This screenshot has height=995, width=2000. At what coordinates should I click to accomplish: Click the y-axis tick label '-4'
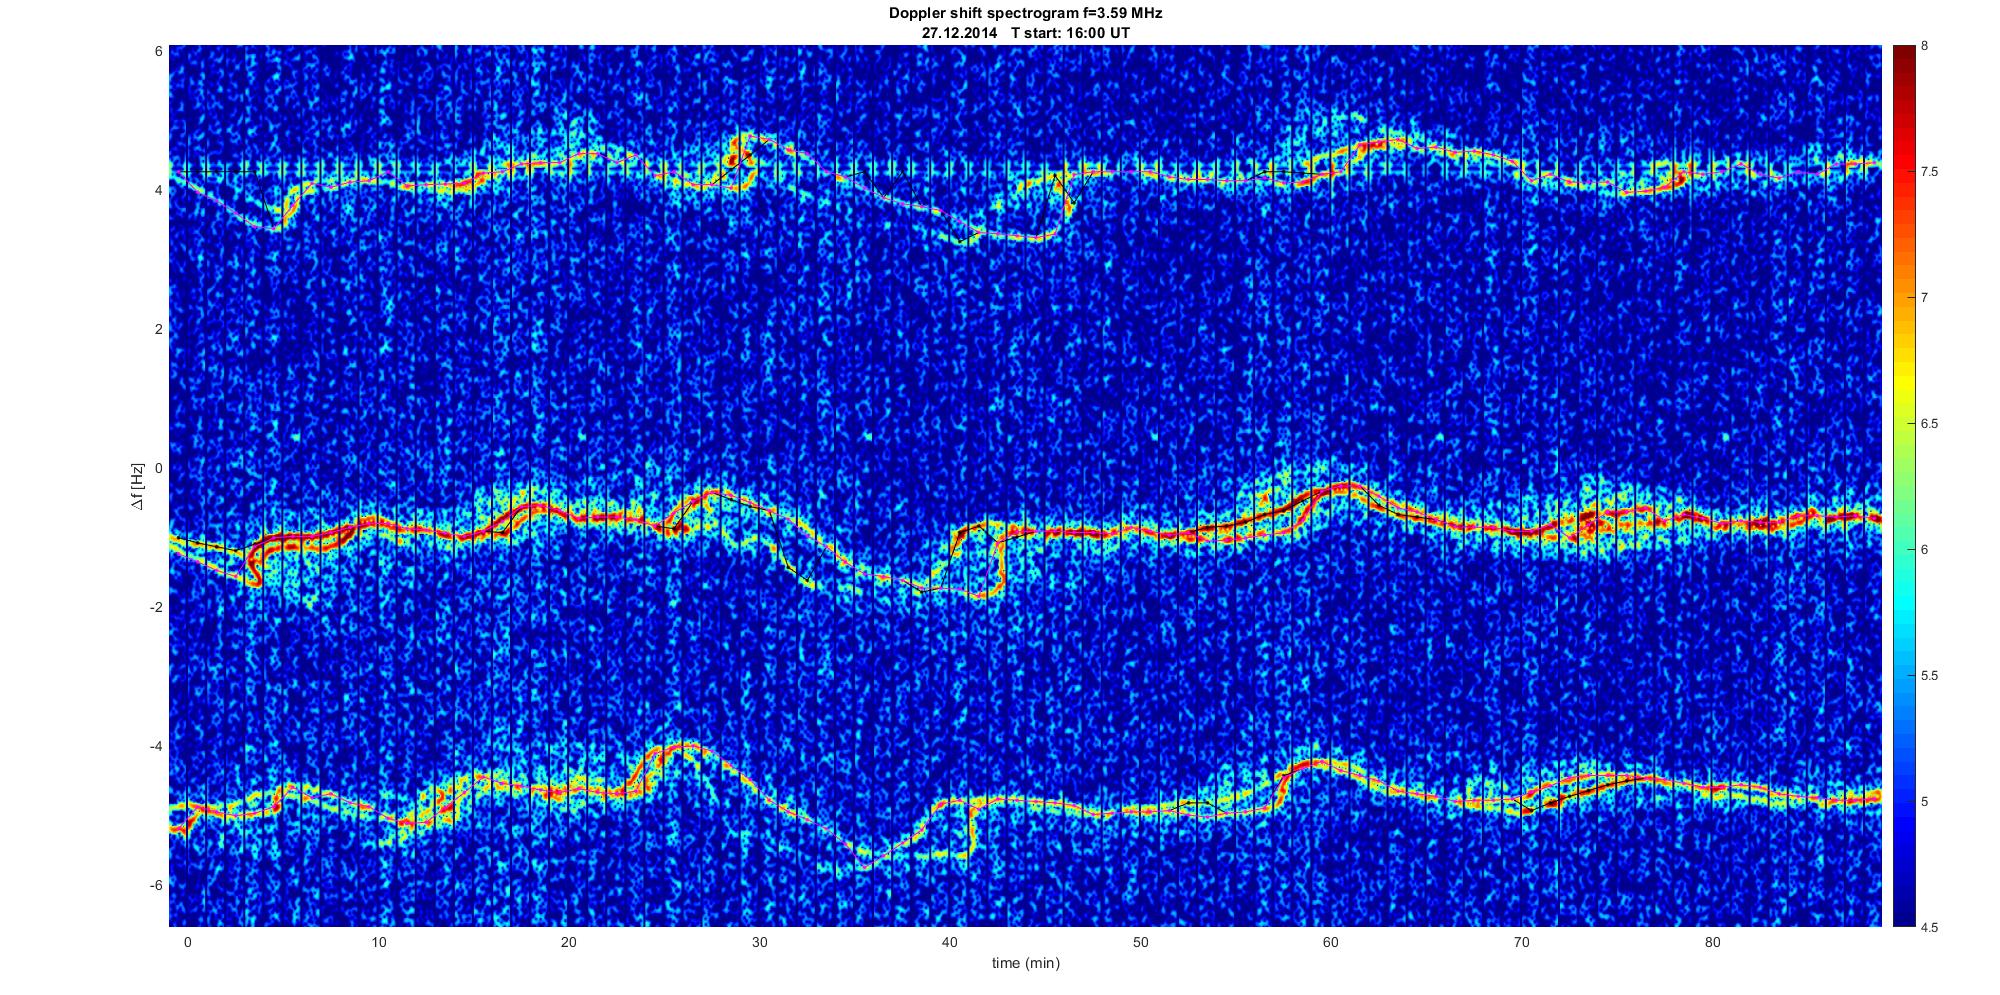pyautogui.click(x=156, y=746)
